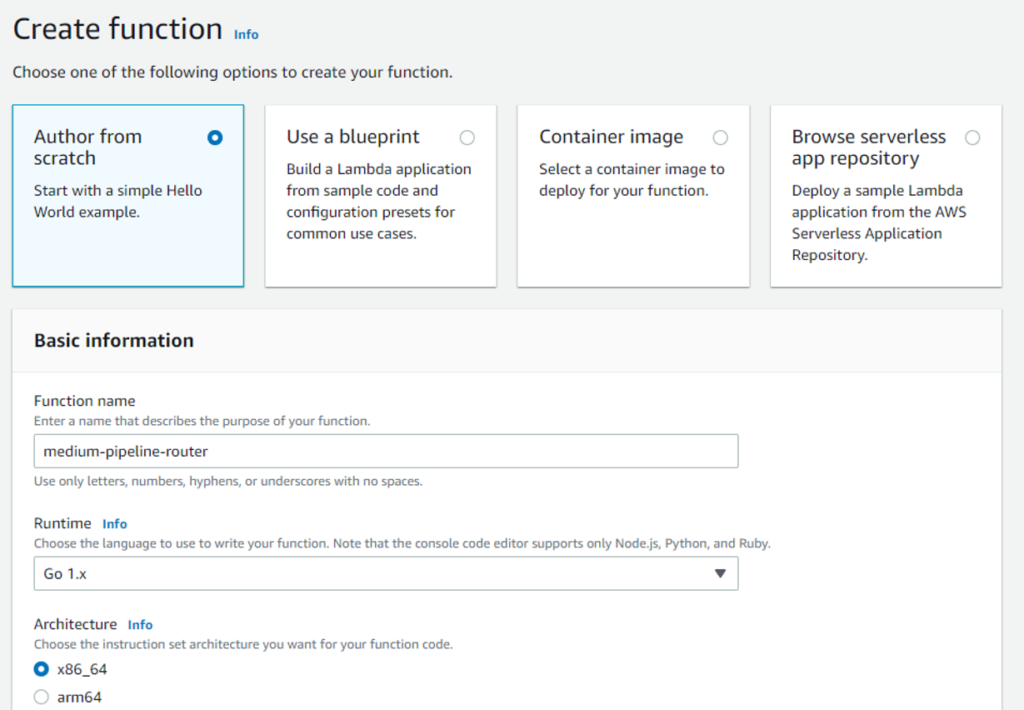Viewport: 1024px width, 710px height.
Task: Click the 'Enter a name that describes' hint
Action: tap(202, 421)
